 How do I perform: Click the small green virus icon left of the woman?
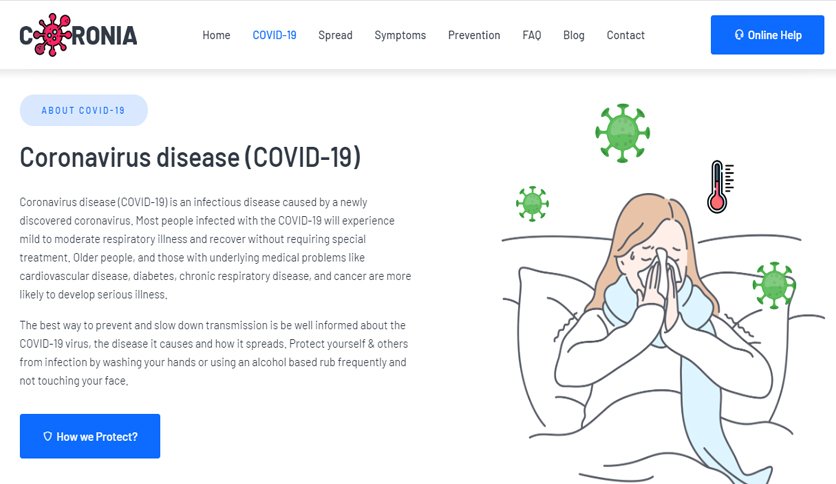[532, 204]
